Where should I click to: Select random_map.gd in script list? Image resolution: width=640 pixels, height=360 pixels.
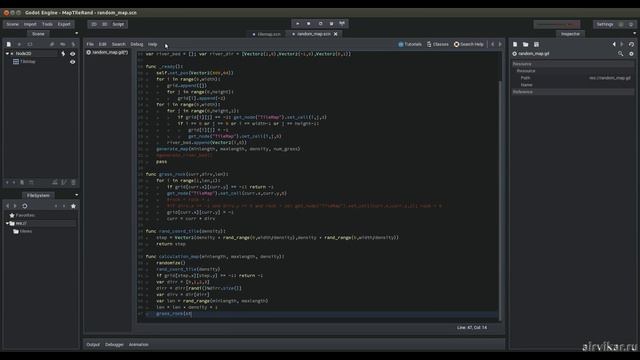(107, 52)
